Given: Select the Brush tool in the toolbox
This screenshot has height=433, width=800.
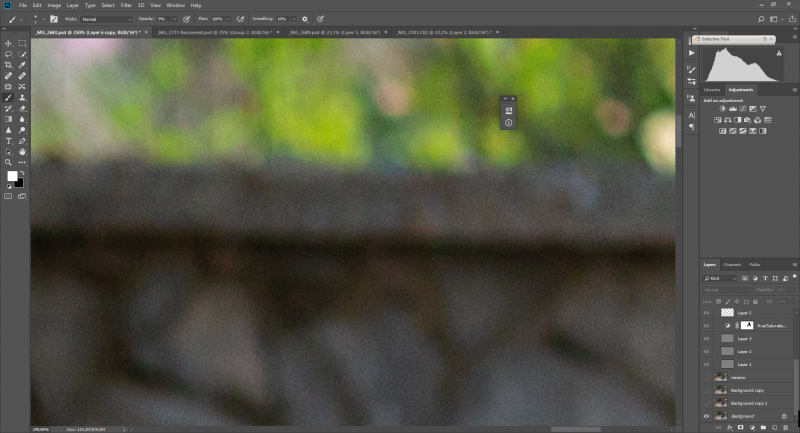Looking at the screenshot, I should tap(8, 97).
